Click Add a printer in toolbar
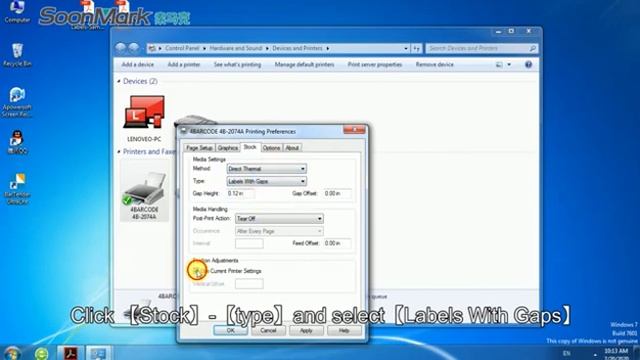 [184, 64]
